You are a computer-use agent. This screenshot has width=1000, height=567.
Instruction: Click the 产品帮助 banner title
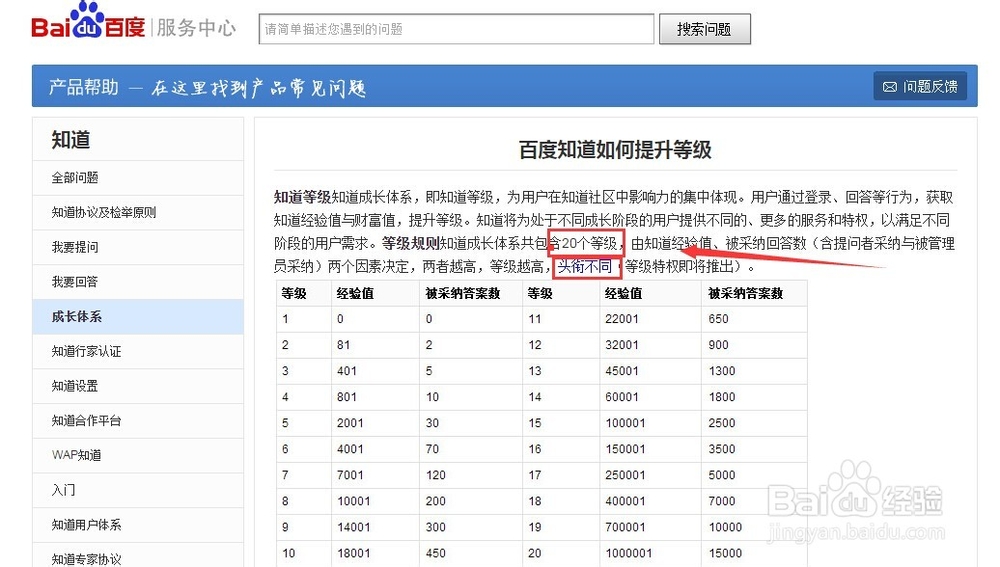[84, 87]
